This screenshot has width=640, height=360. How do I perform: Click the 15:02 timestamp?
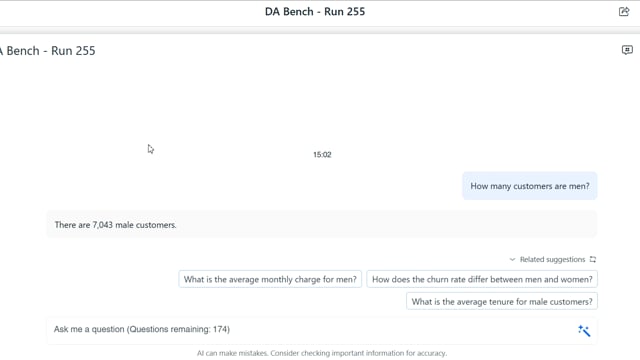(x=322, y=155)
